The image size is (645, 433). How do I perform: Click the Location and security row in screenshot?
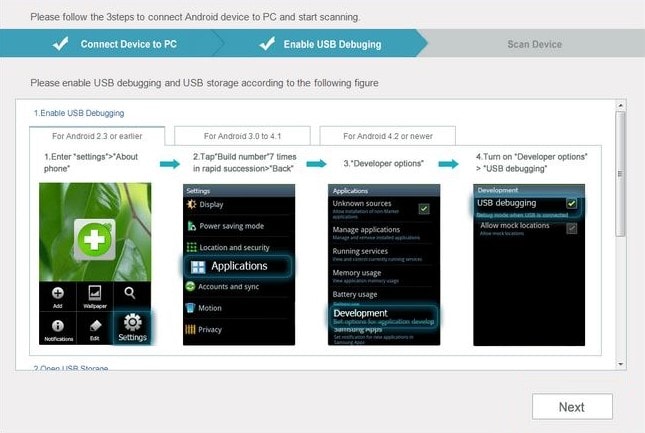point(239,247)
